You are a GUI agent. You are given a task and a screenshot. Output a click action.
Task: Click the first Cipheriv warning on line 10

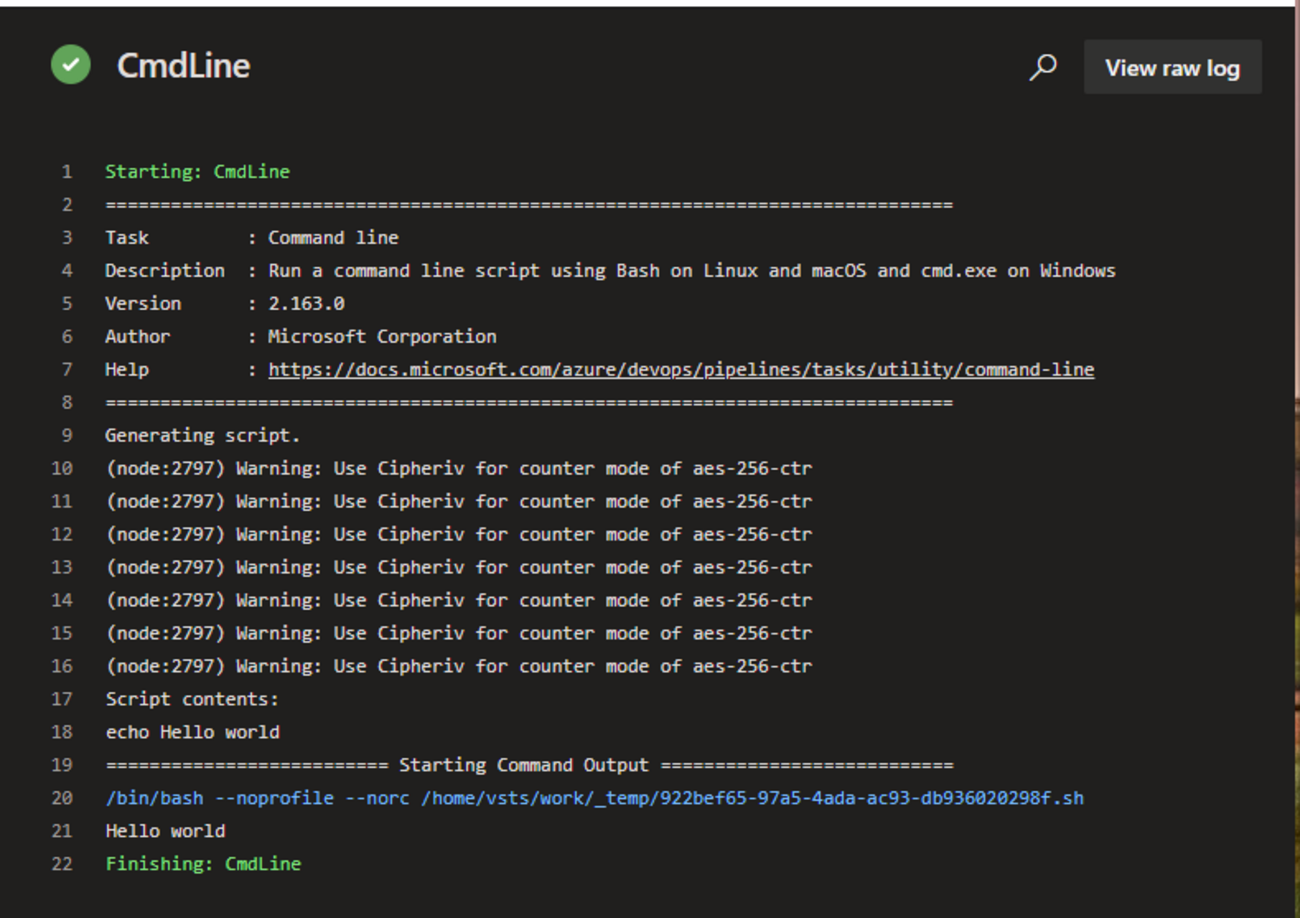458,469
